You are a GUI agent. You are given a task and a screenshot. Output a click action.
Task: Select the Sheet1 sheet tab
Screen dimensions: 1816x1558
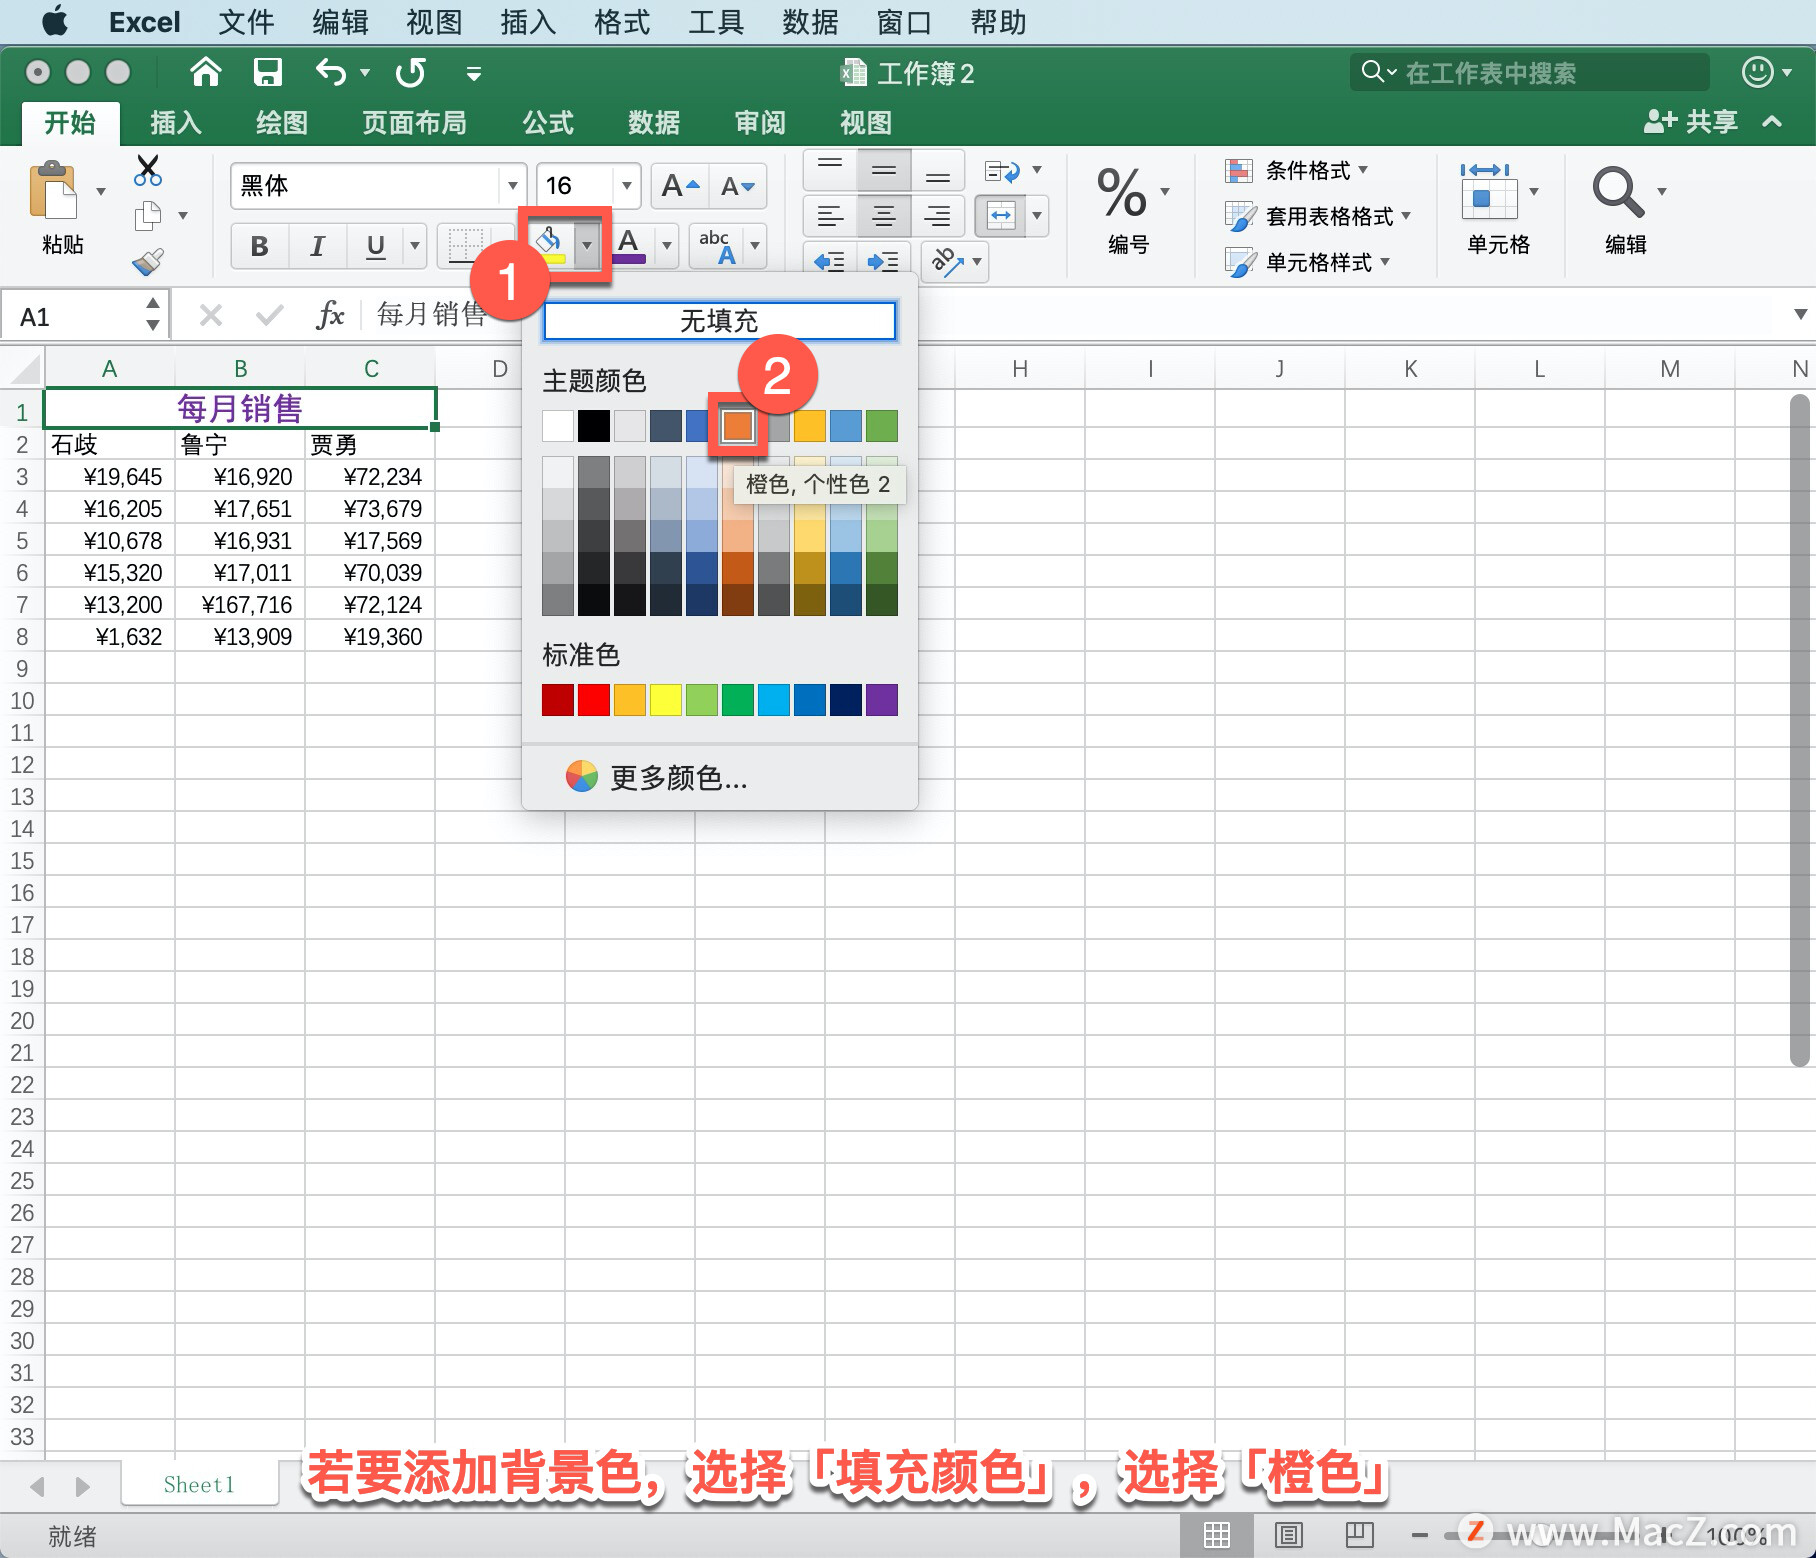pyautogui.click(x=199, y=1484)
